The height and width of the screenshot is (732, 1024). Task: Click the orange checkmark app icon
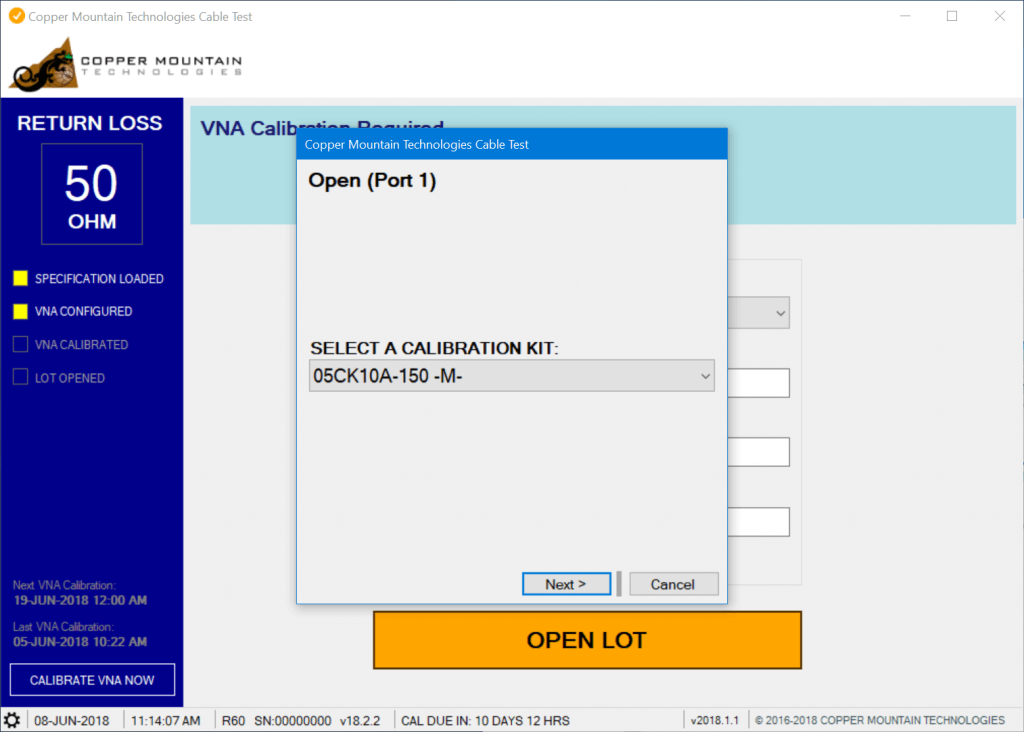point(16,16)
